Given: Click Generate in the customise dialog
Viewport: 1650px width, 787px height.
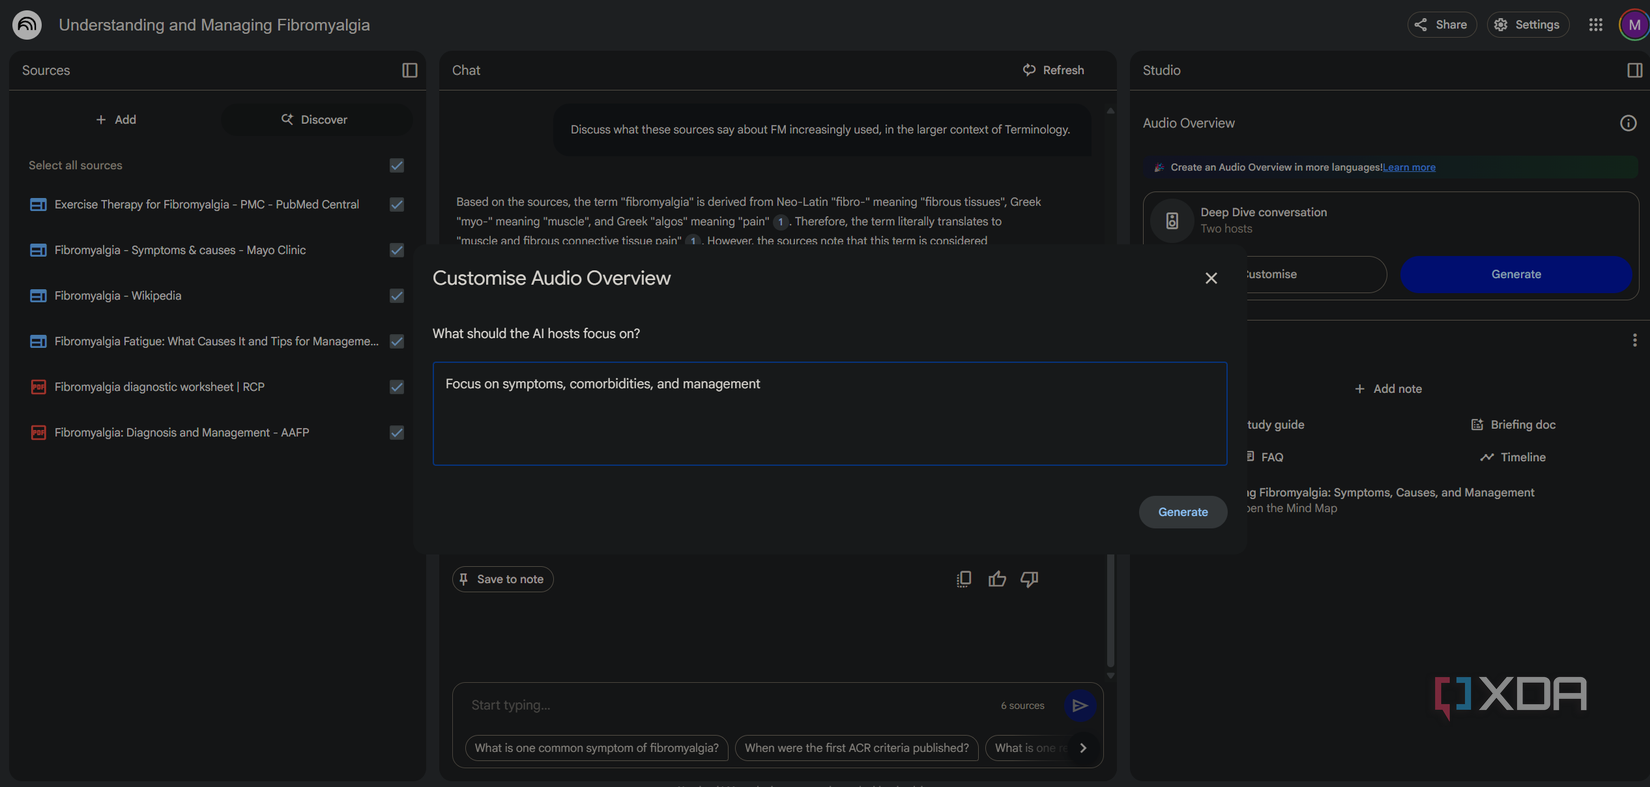Looking at the screenshot, I should click(x=1183, y=512).
